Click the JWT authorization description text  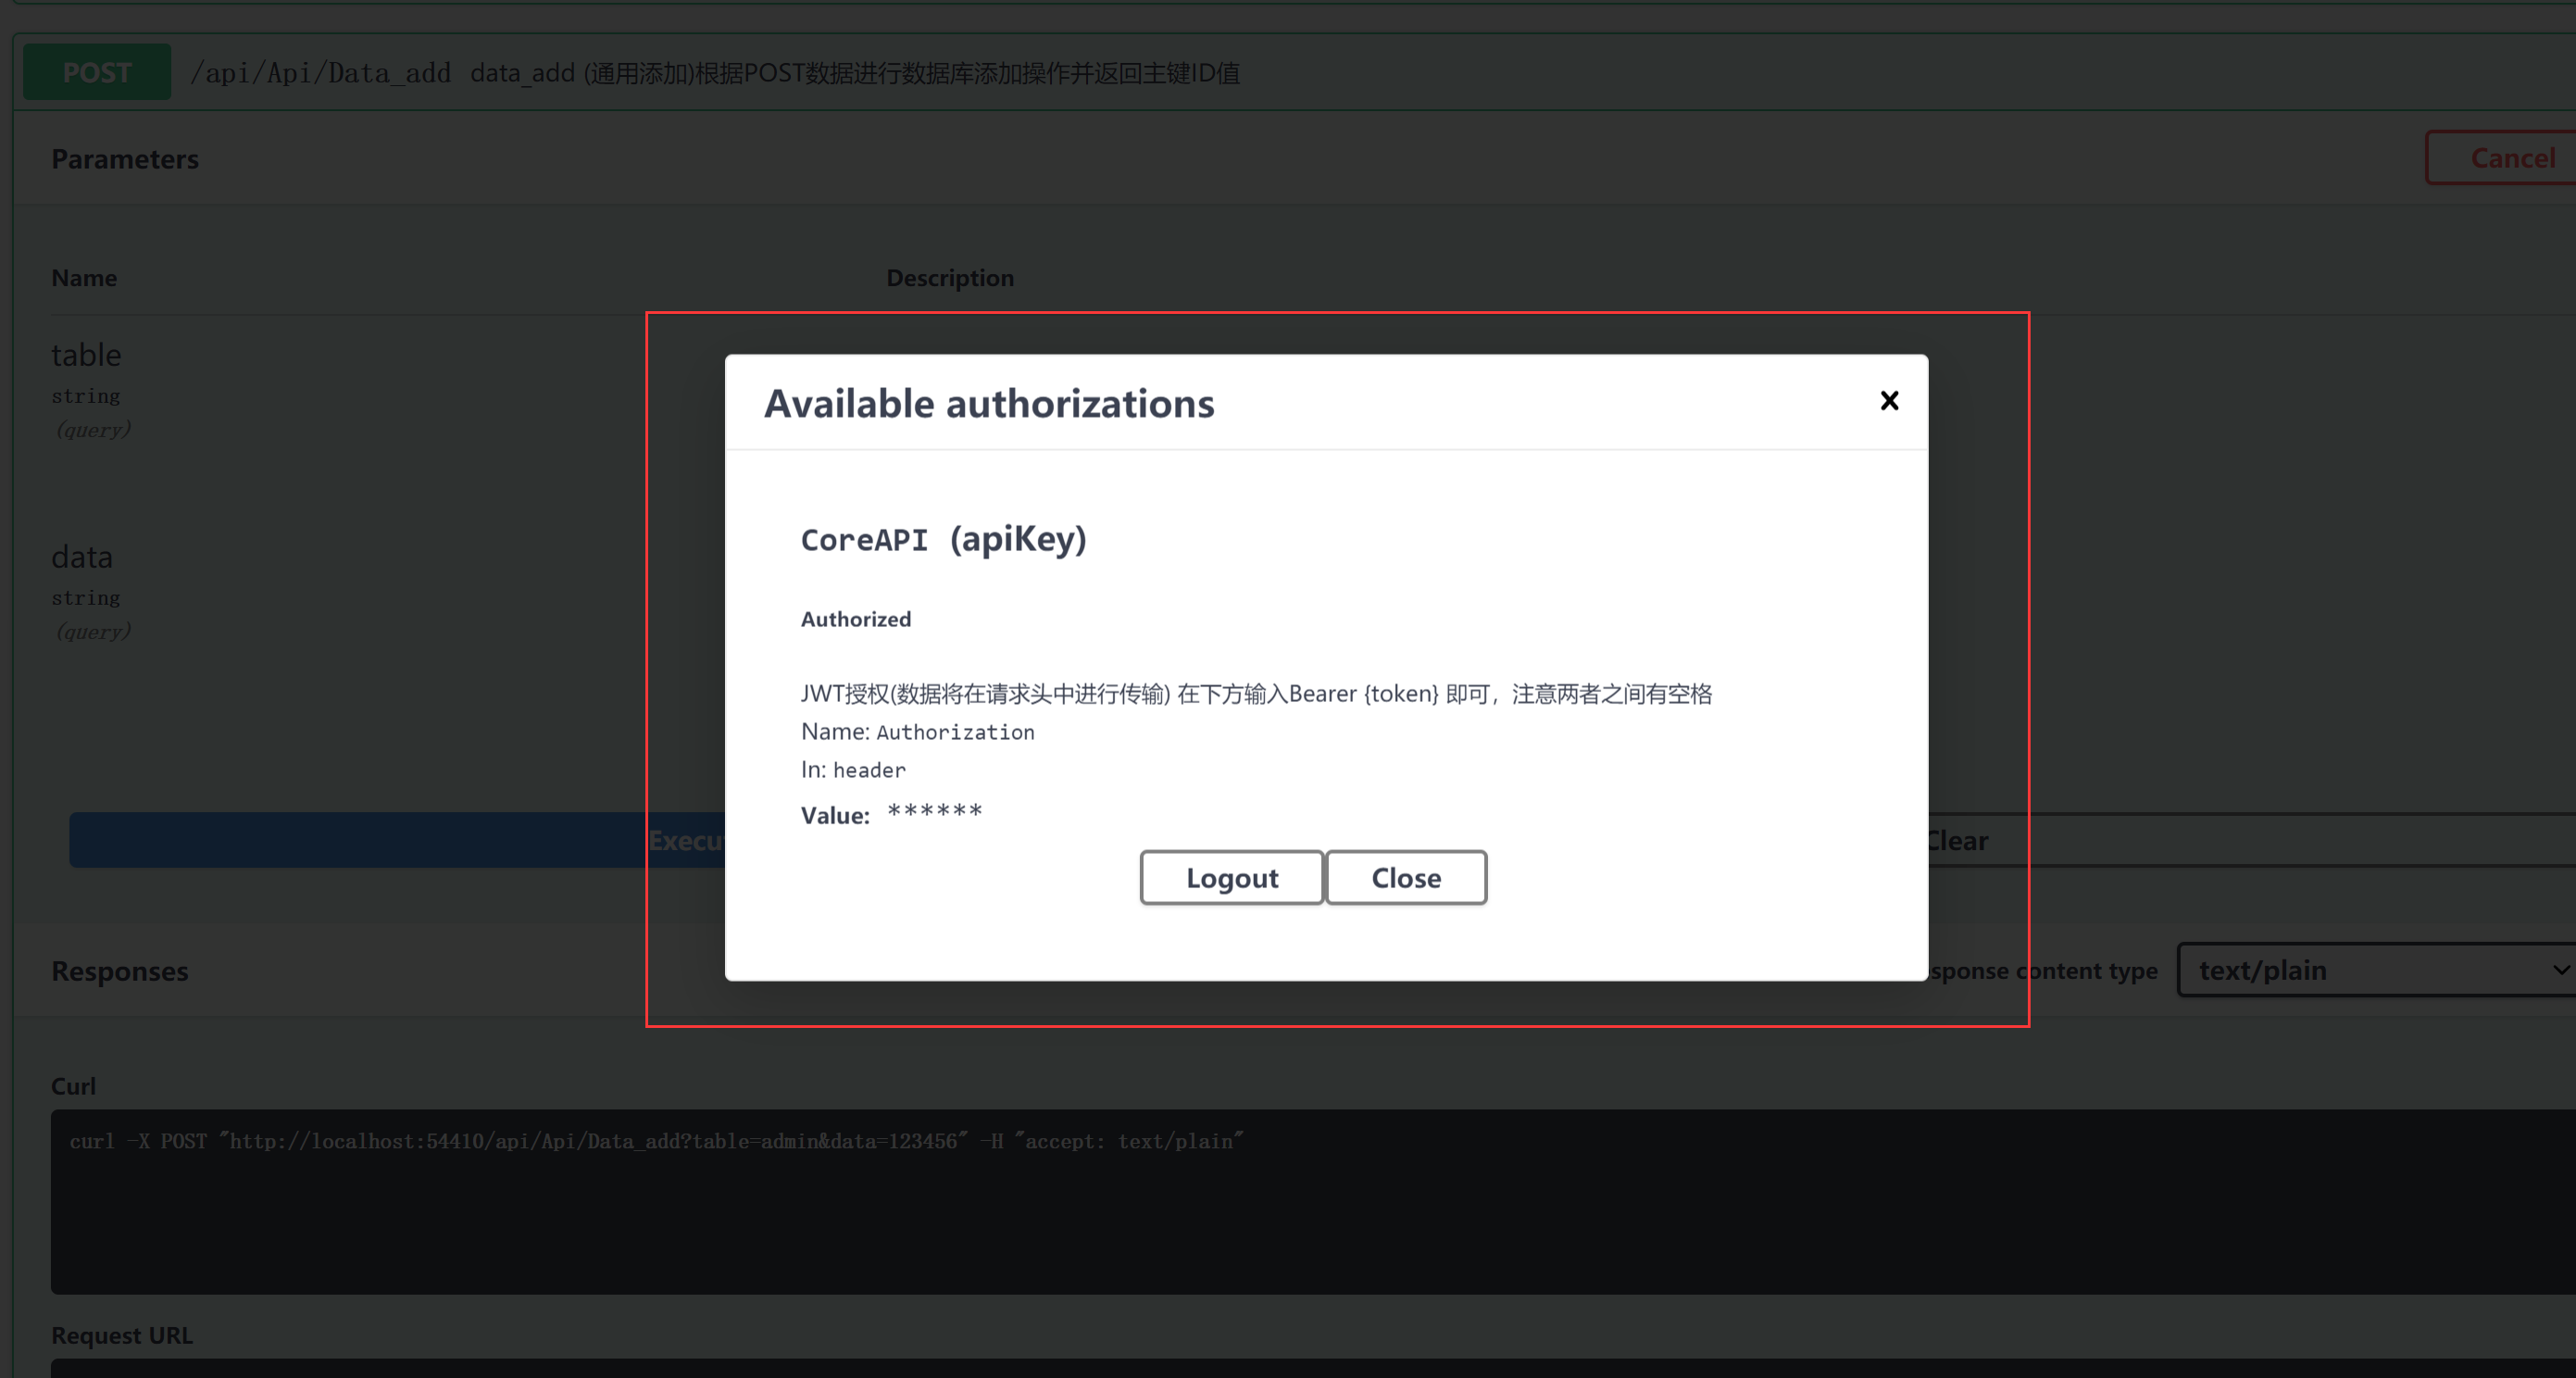1256,694
